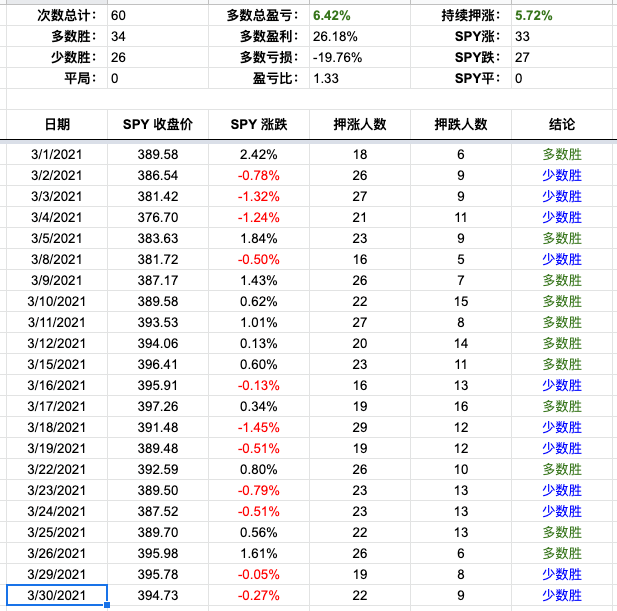Click the 押跌人数 column header
617x611 pixels.
point(461,124)
